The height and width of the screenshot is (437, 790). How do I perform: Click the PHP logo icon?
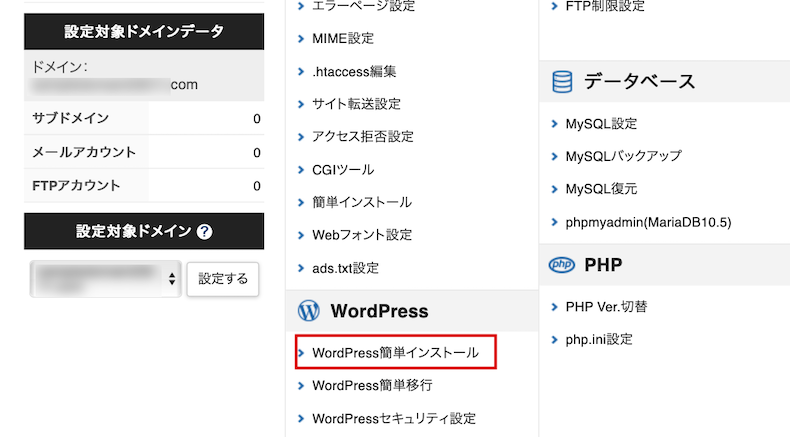[x=562, y=264]
